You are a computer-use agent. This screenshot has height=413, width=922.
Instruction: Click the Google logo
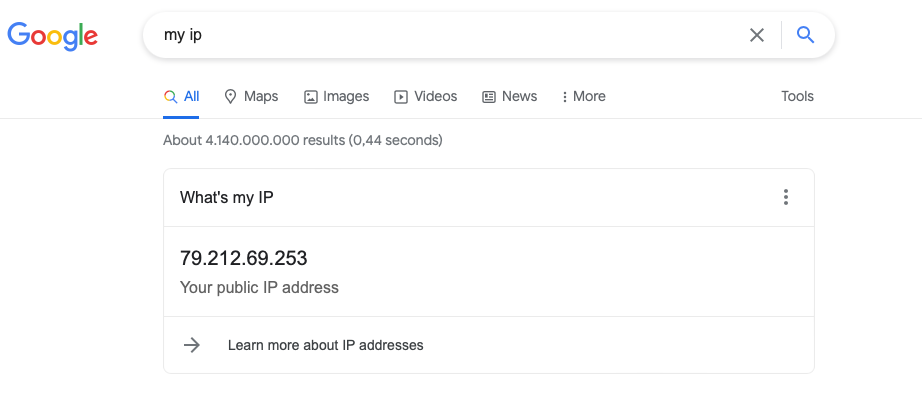(52, 36)
